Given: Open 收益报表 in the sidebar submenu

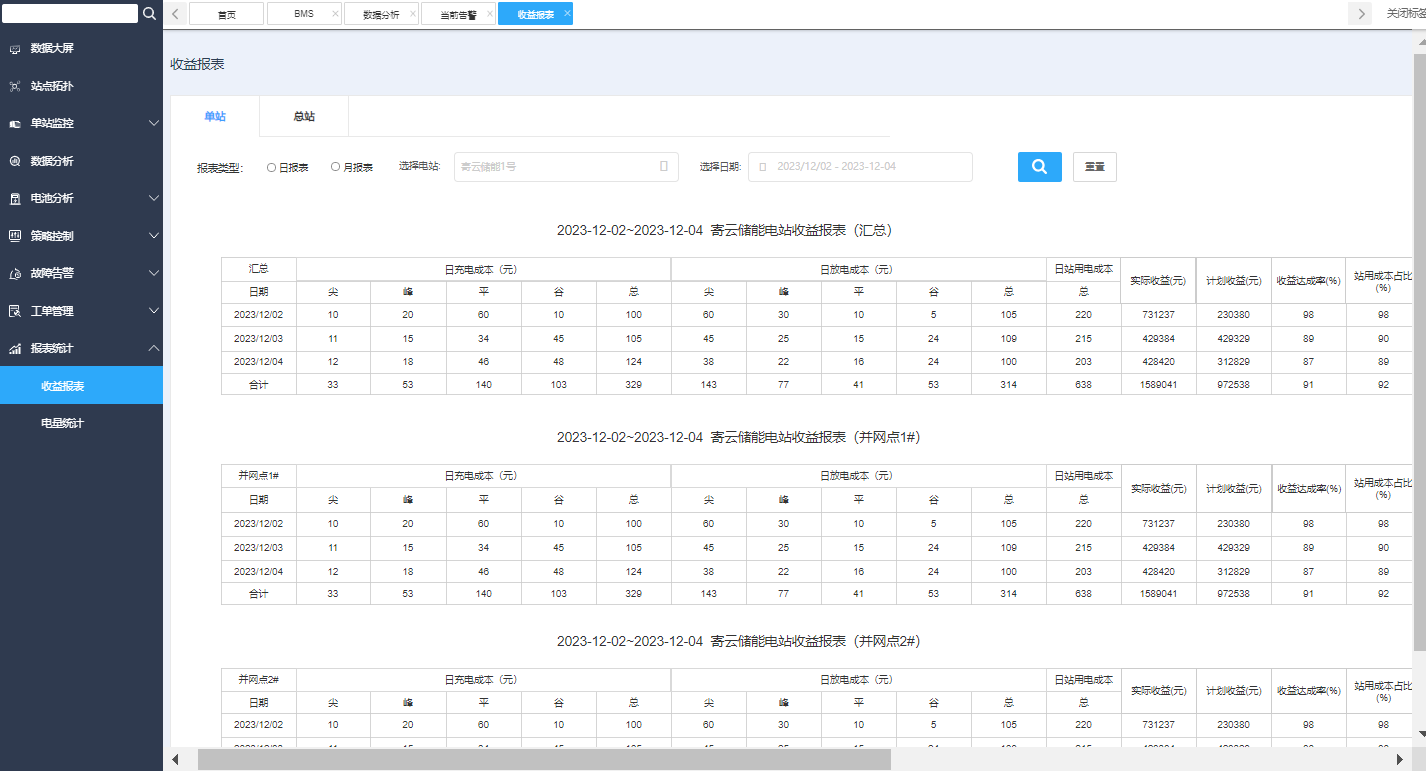Looking at the screenshot, I should pyautogui.click(x=81, y=386).
